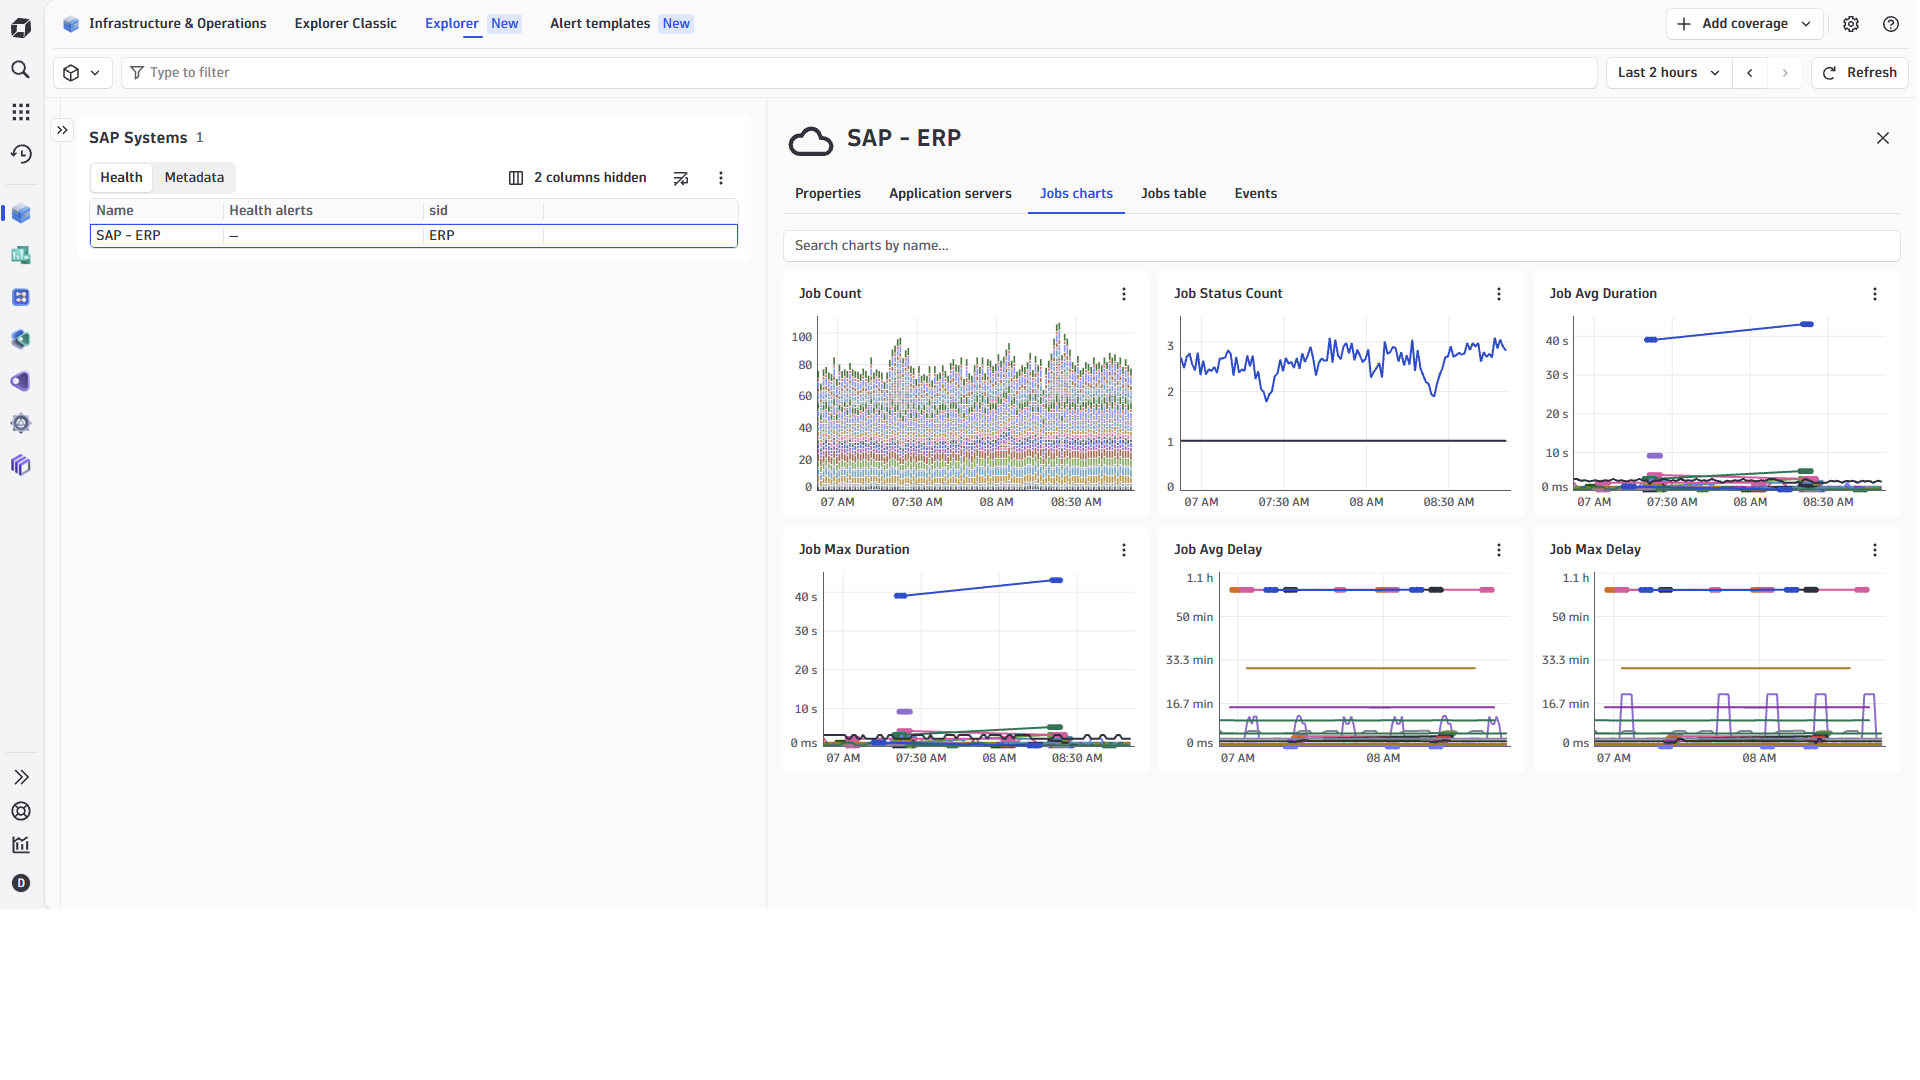Switch to the Metadata view

[194, 178]
